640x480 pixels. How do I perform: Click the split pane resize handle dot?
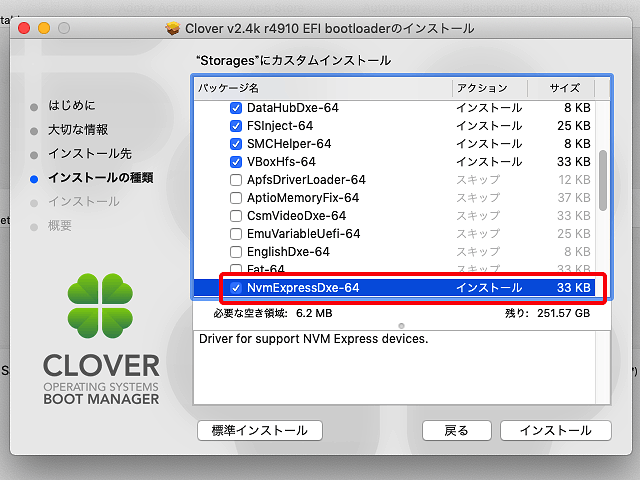(x=401, y=326)
